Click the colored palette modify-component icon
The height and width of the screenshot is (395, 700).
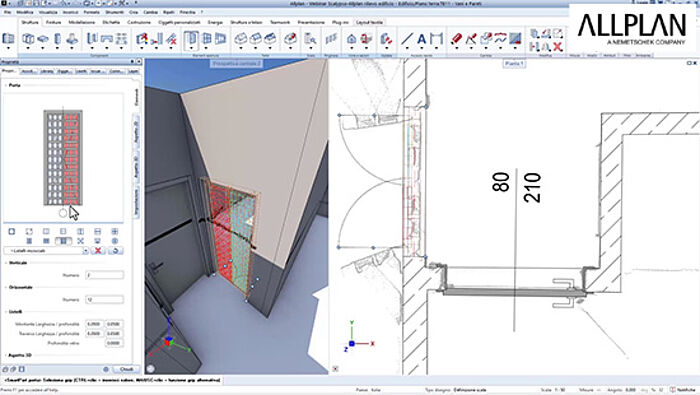(x=142, y=39)
